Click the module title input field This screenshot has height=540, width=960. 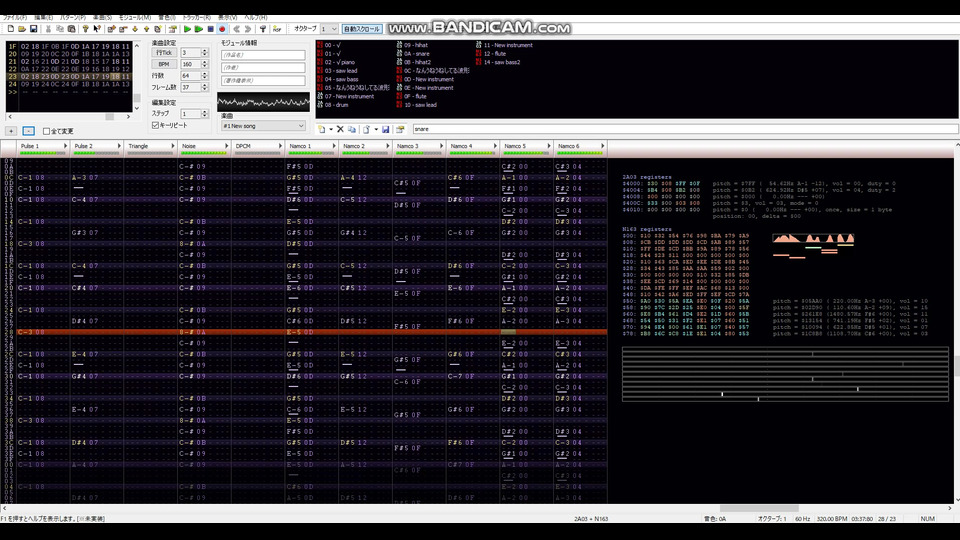263,55
